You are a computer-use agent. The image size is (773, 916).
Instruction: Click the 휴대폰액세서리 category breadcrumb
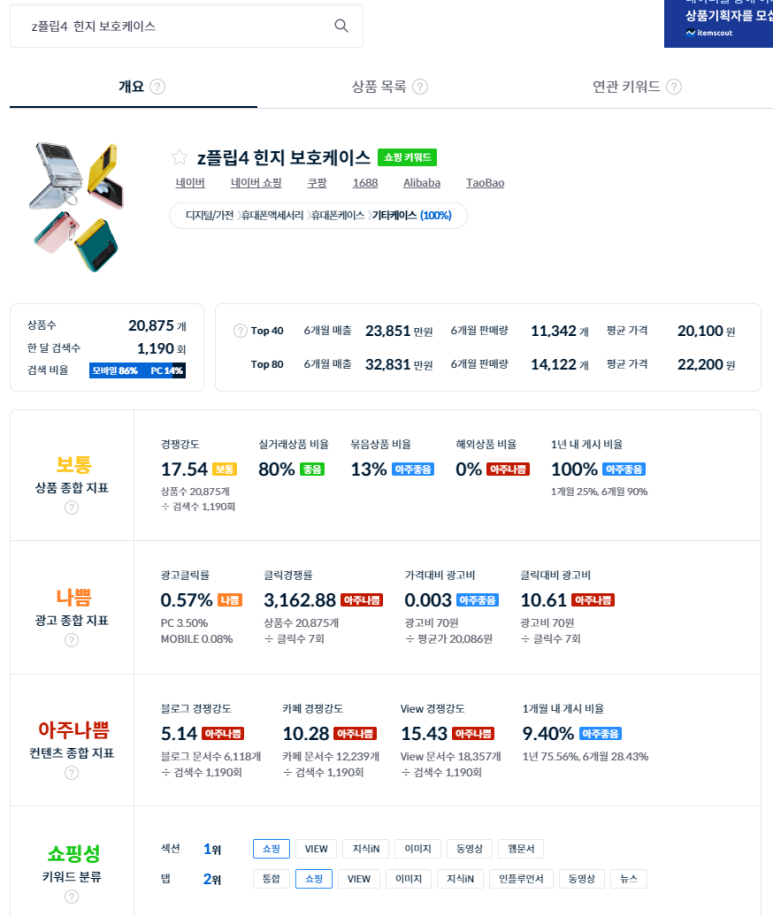pyautogui.click(x=272, y=216)
